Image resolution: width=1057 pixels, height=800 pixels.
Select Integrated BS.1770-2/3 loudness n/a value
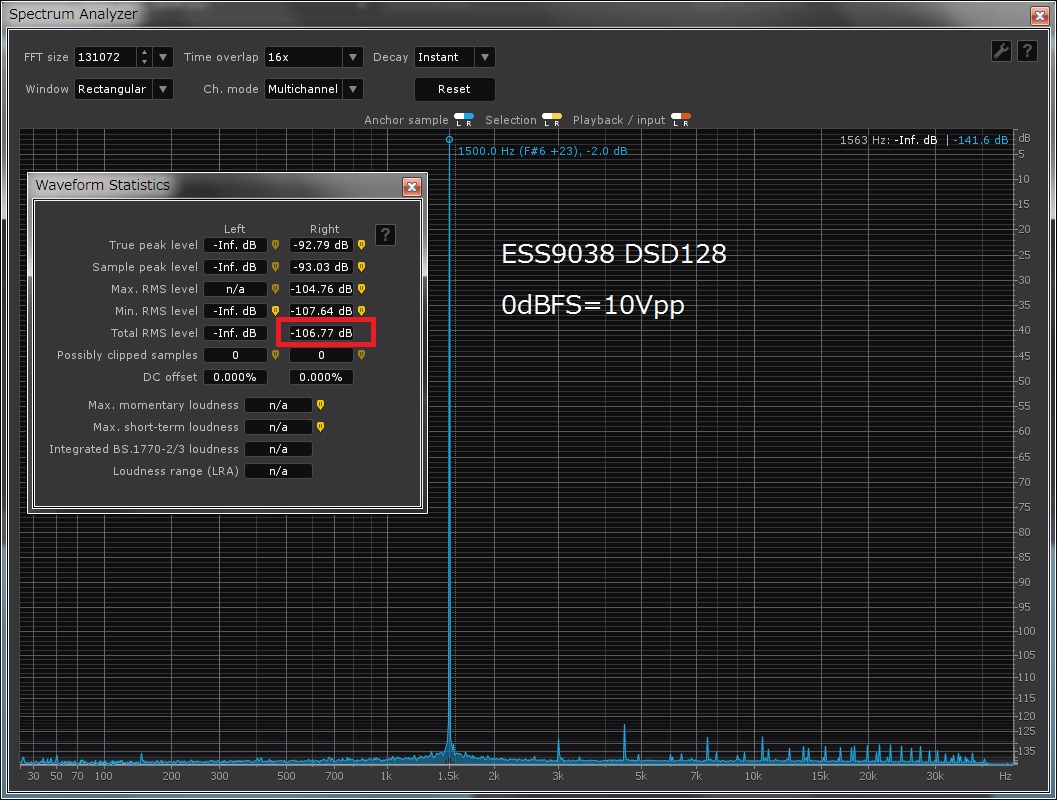click(x=278, y=450)
